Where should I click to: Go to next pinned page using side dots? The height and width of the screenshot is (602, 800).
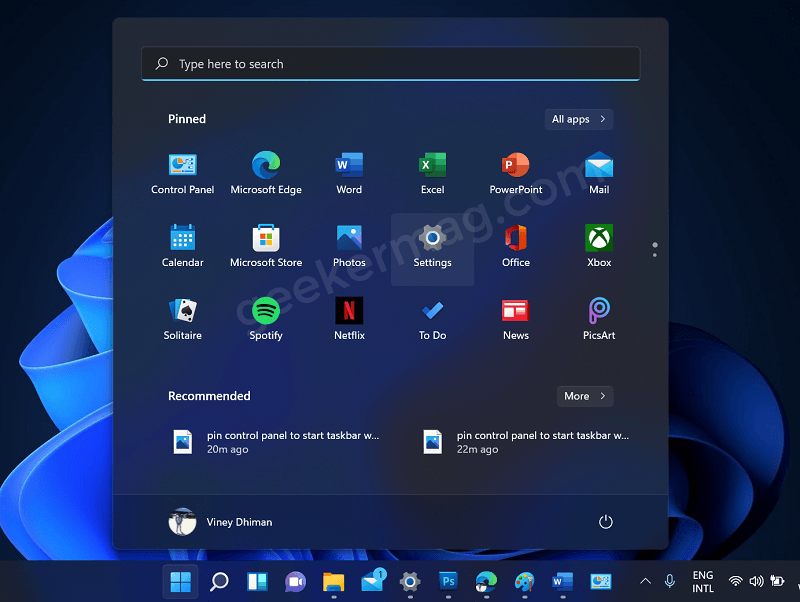coord(655,254)
